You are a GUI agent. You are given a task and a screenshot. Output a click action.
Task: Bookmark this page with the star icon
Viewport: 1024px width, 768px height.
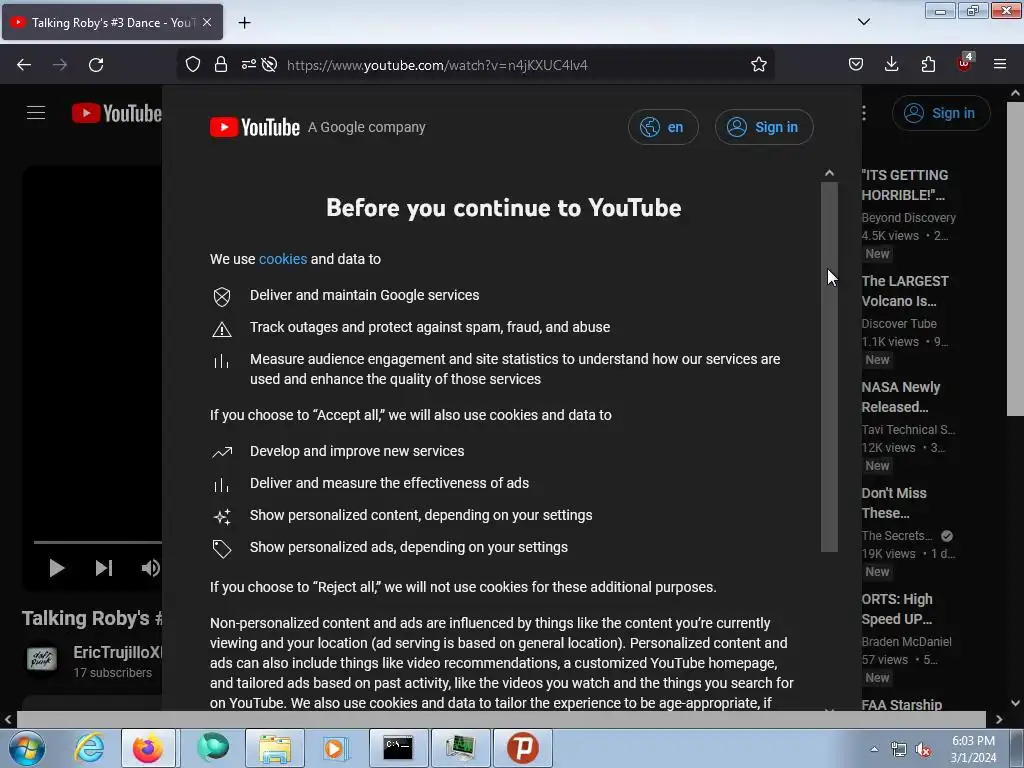758,65
